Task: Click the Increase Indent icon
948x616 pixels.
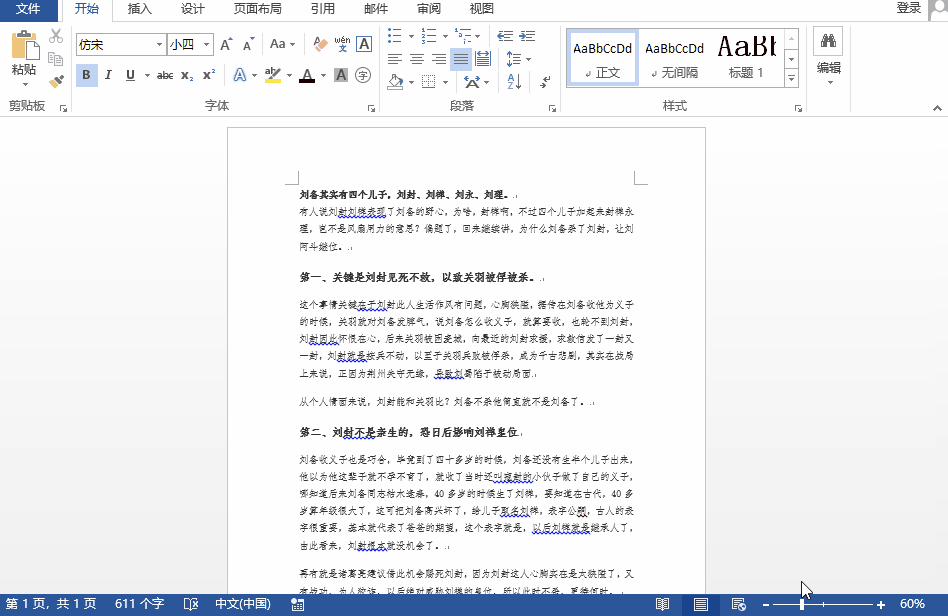Action: (x=525, y=37)
